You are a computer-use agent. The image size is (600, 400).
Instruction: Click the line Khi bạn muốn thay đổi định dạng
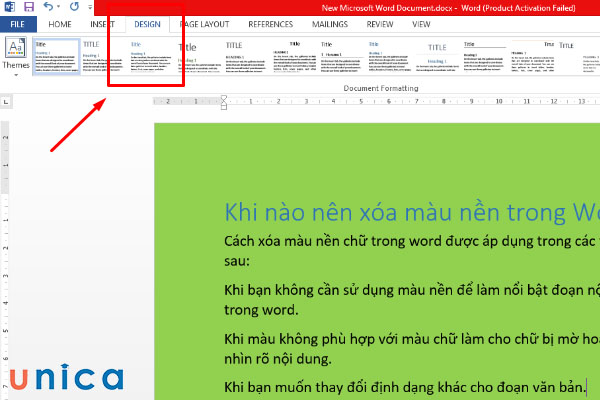point(405,387)
